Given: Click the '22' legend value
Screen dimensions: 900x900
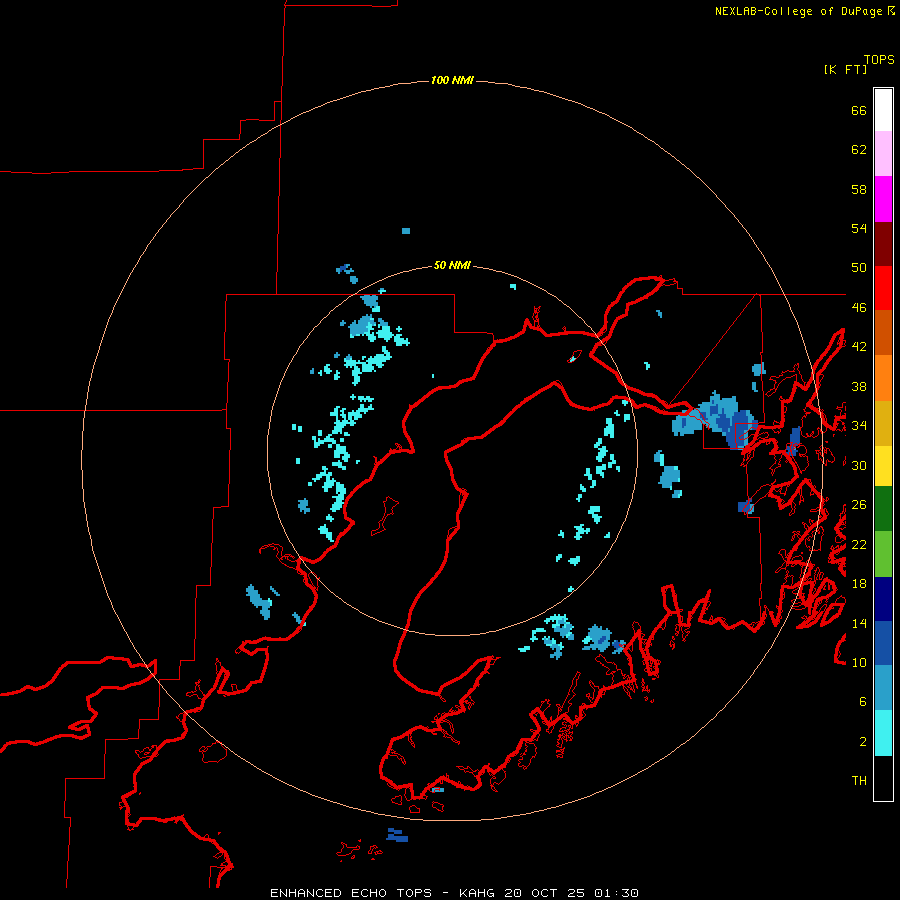Looking at the screenshot, I should coord(859,544).
